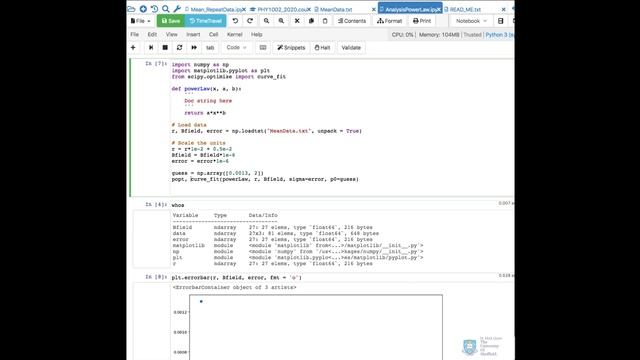This screenshot has height=360, width=640.
Task: Open the File dropdown button
Action: 140,21
